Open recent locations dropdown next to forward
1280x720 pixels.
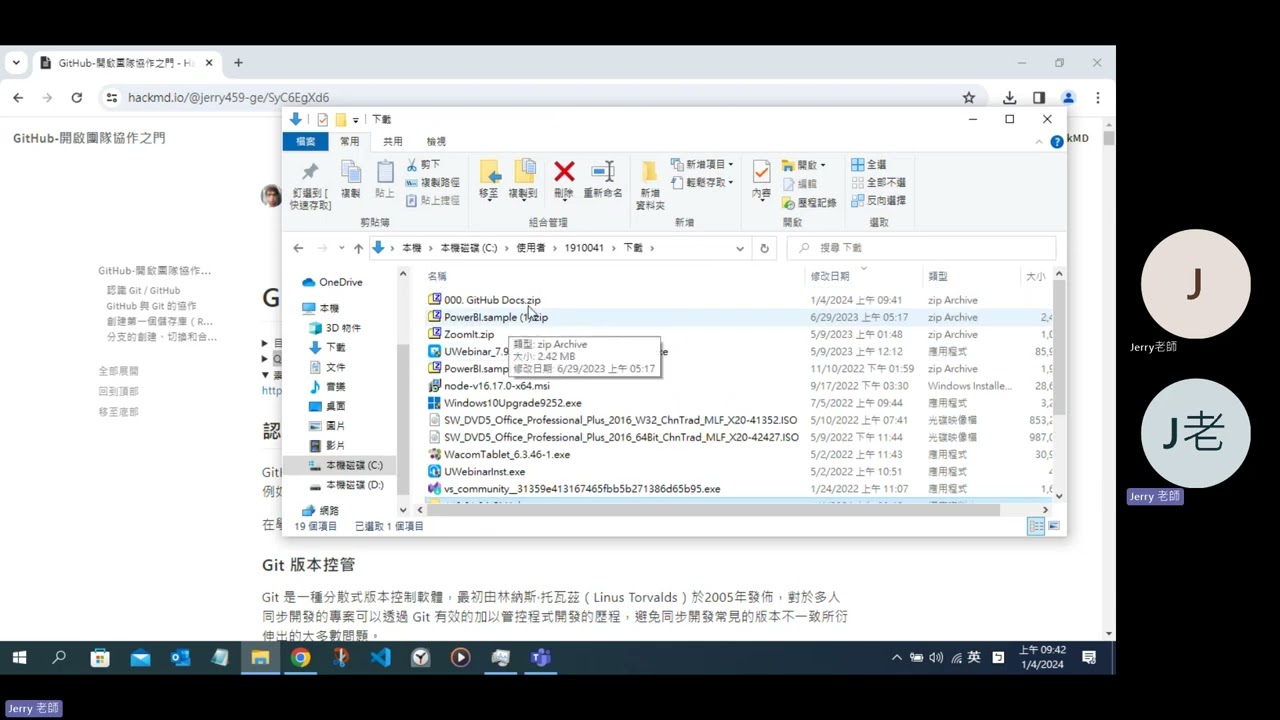click(x=341, y=248)
